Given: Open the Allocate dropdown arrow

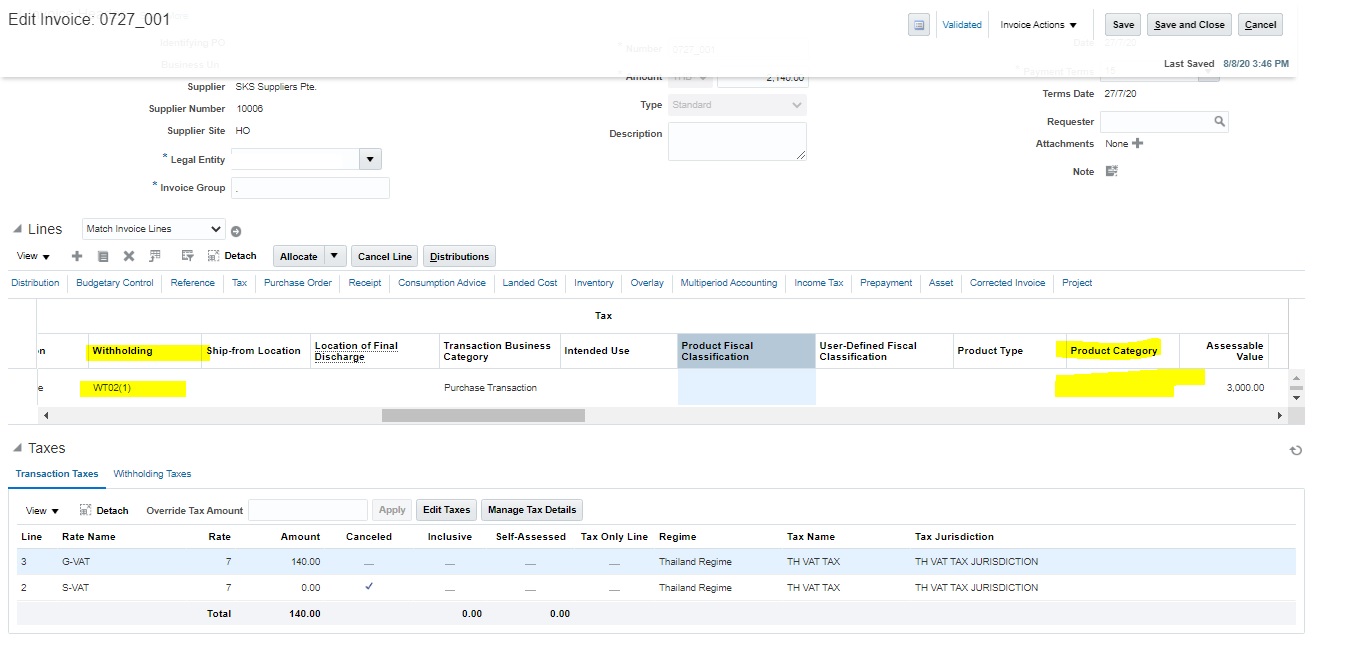Looking at the screenshot, I should click(332, 256).
